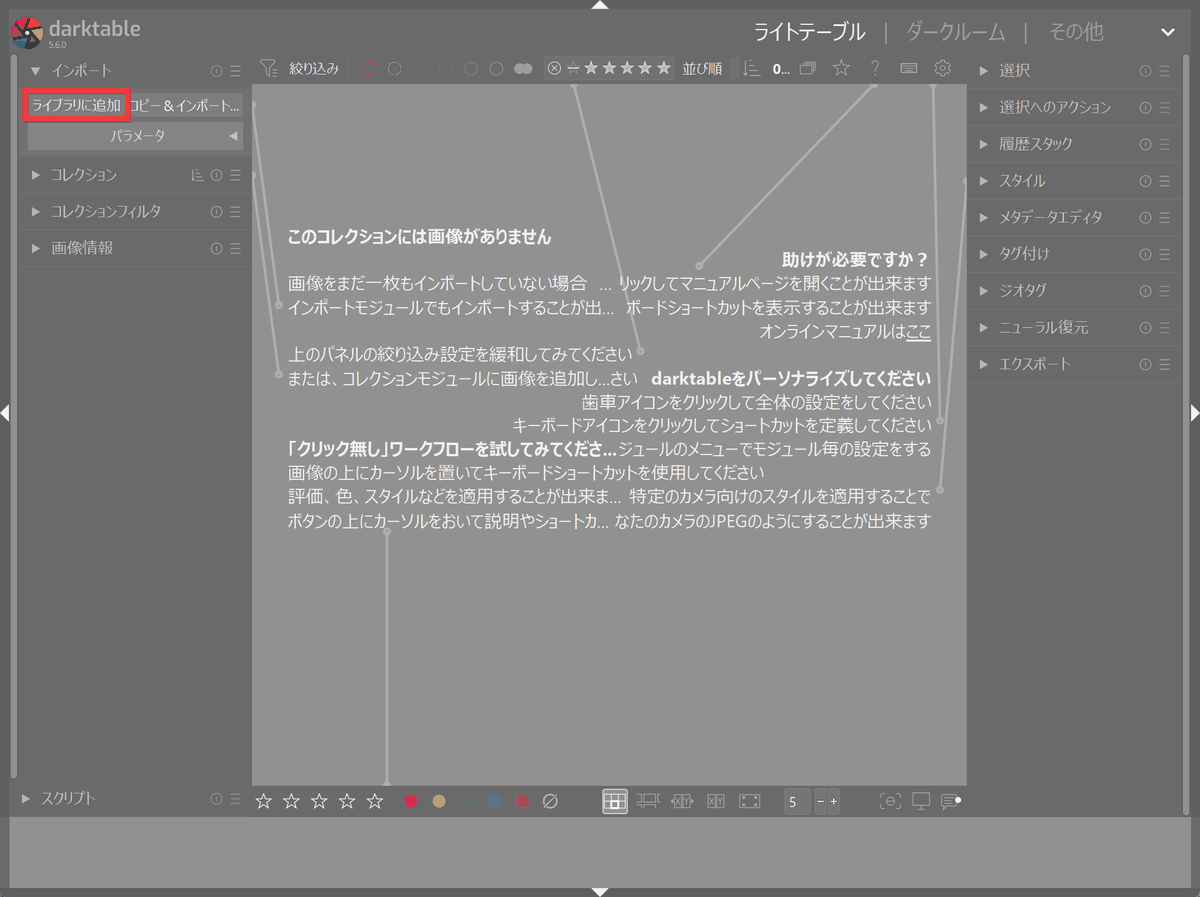Screen dimensions: 1200x897
Task: Open the online manual ここ link
Action: click(x=918, y=331)
